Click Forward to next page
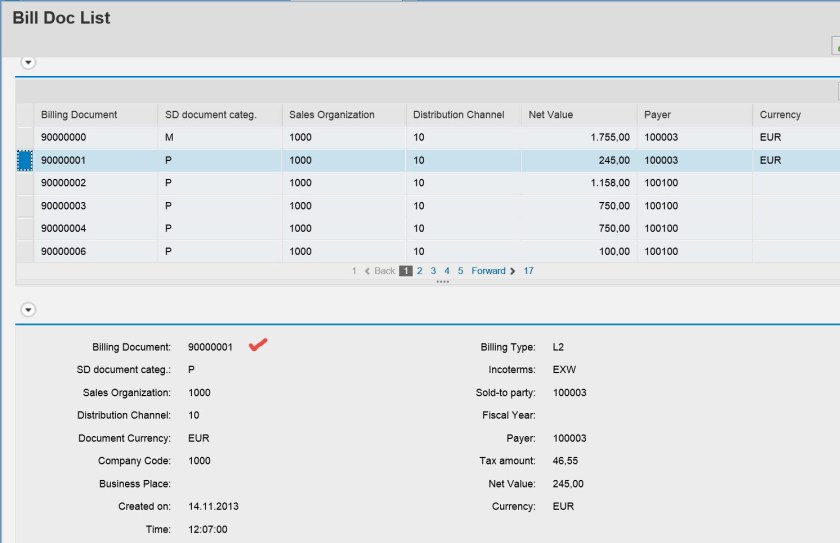The height and width of the screenshot is (543, 840). [x=488, y=271]
